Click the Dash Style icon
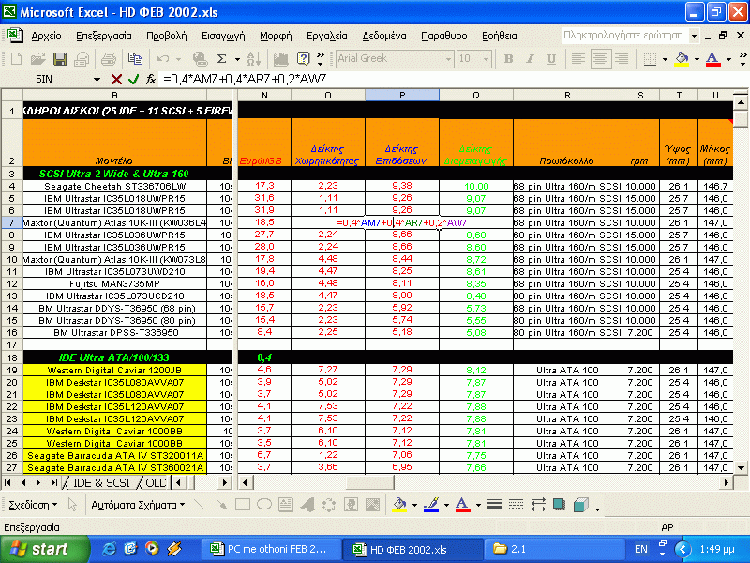 point(516,505)
